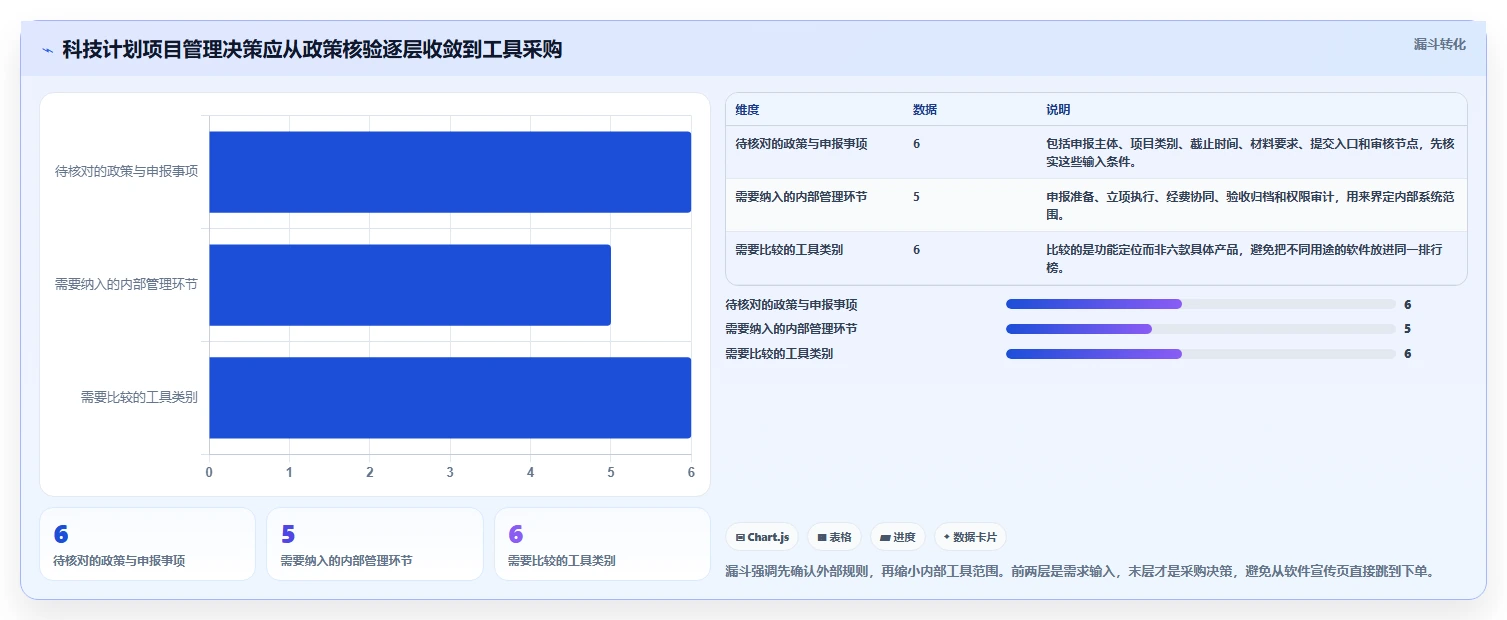
Task: Click the main title 科技计划项目管理决策
Action: pyautogui.click(x=312, y=50)
